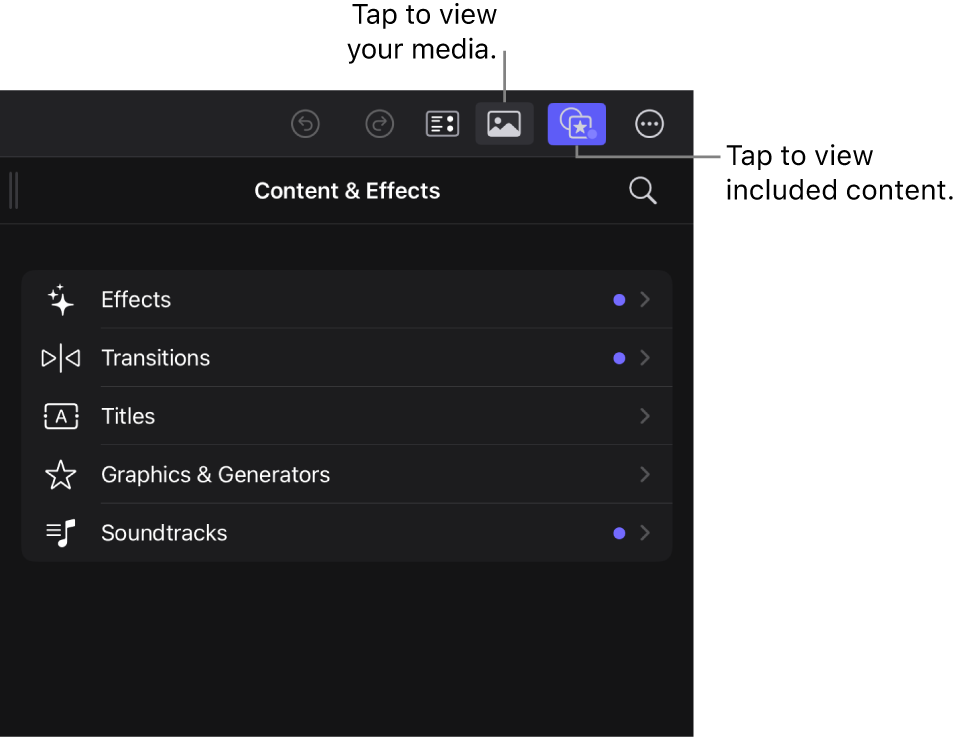Screen dimensions: 976x738
Task: Click the Graphics & Generators star icon
Action: coord(60,474)
